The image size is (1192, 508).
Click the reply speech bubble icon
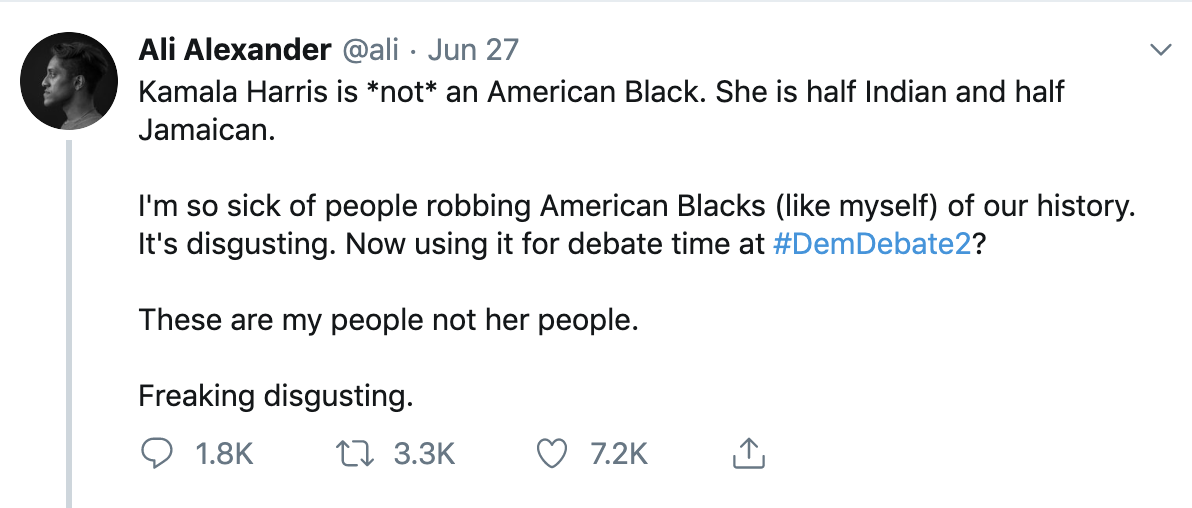157,453
